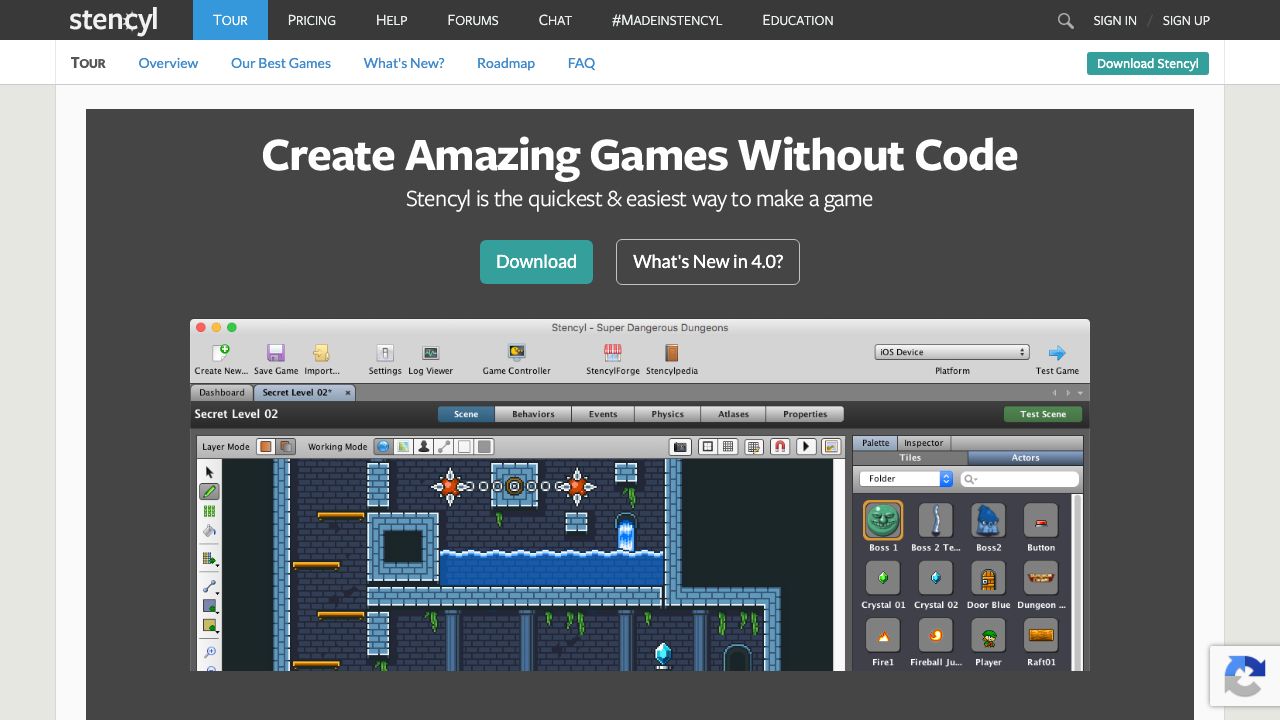Image resolution: width=1280 pixels, height=720 pixels.
Task: Open the Roadmap link
Action: pos(506,63)
